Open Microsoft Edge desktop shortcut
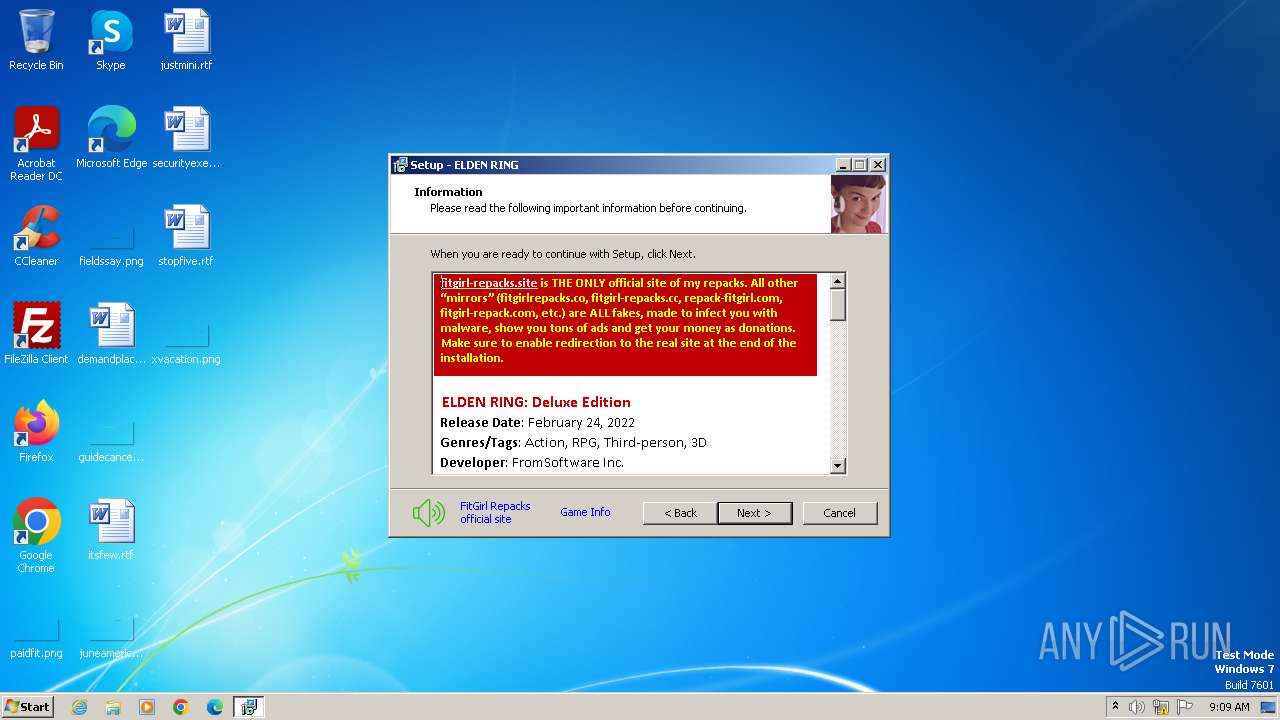 click(x=111, y=138)
